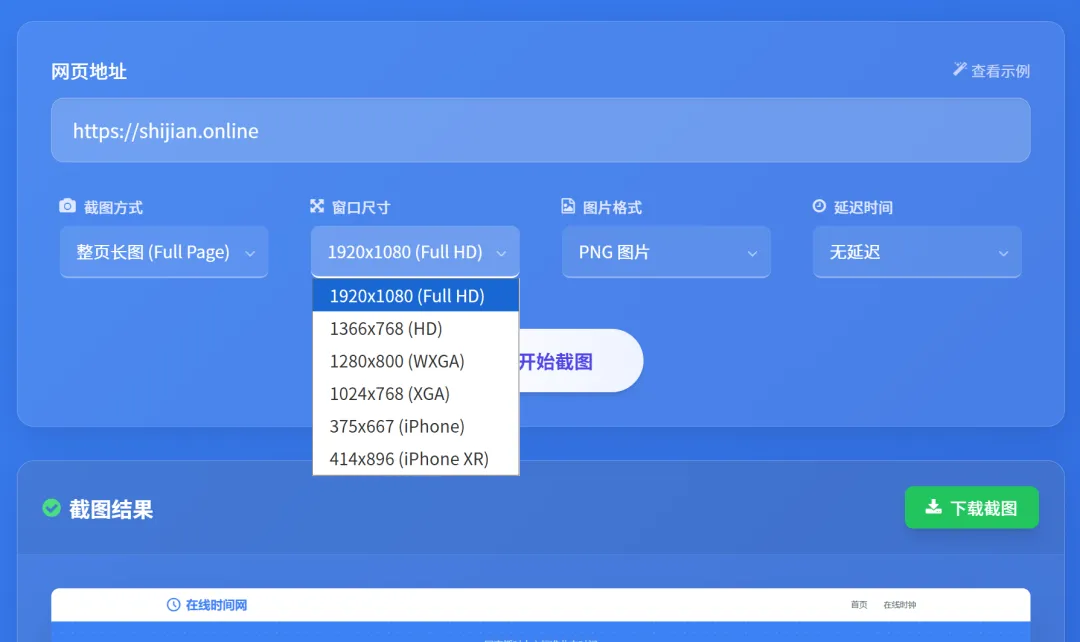Open the 整页长图 (Full Page) dropdown
1080x642 pixels.
click(x=164, y=252)
